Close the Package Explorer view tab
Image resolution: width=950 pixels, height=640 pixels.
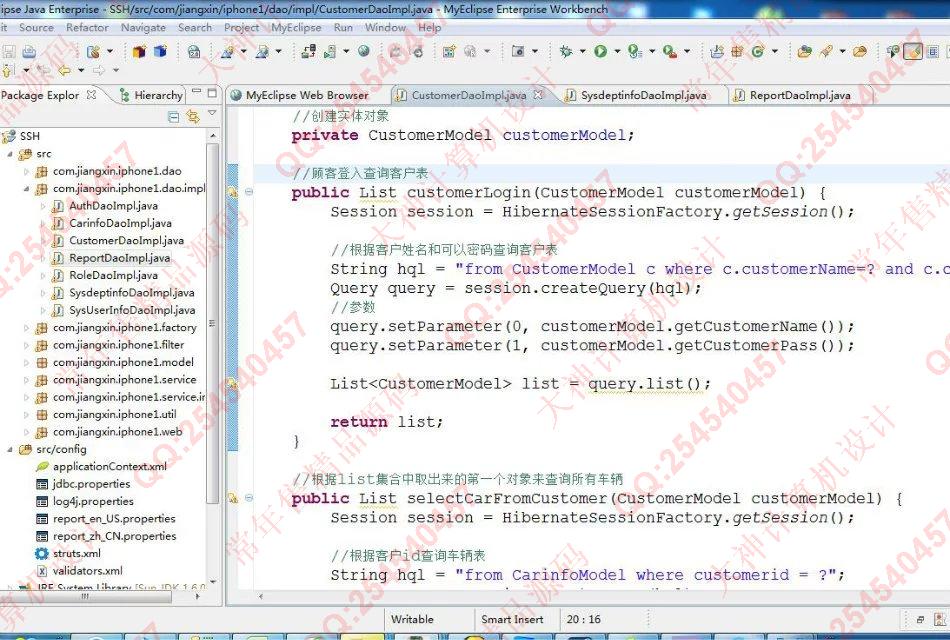91,95
